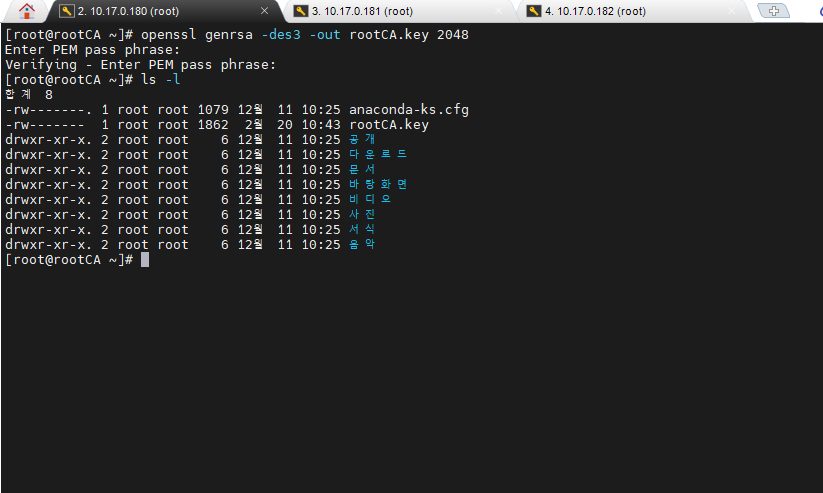Viewport: 823px width, 493px height.
Task: Click the key icon on 10.17.0.182 tab
Action: click(x=534, y=11)
